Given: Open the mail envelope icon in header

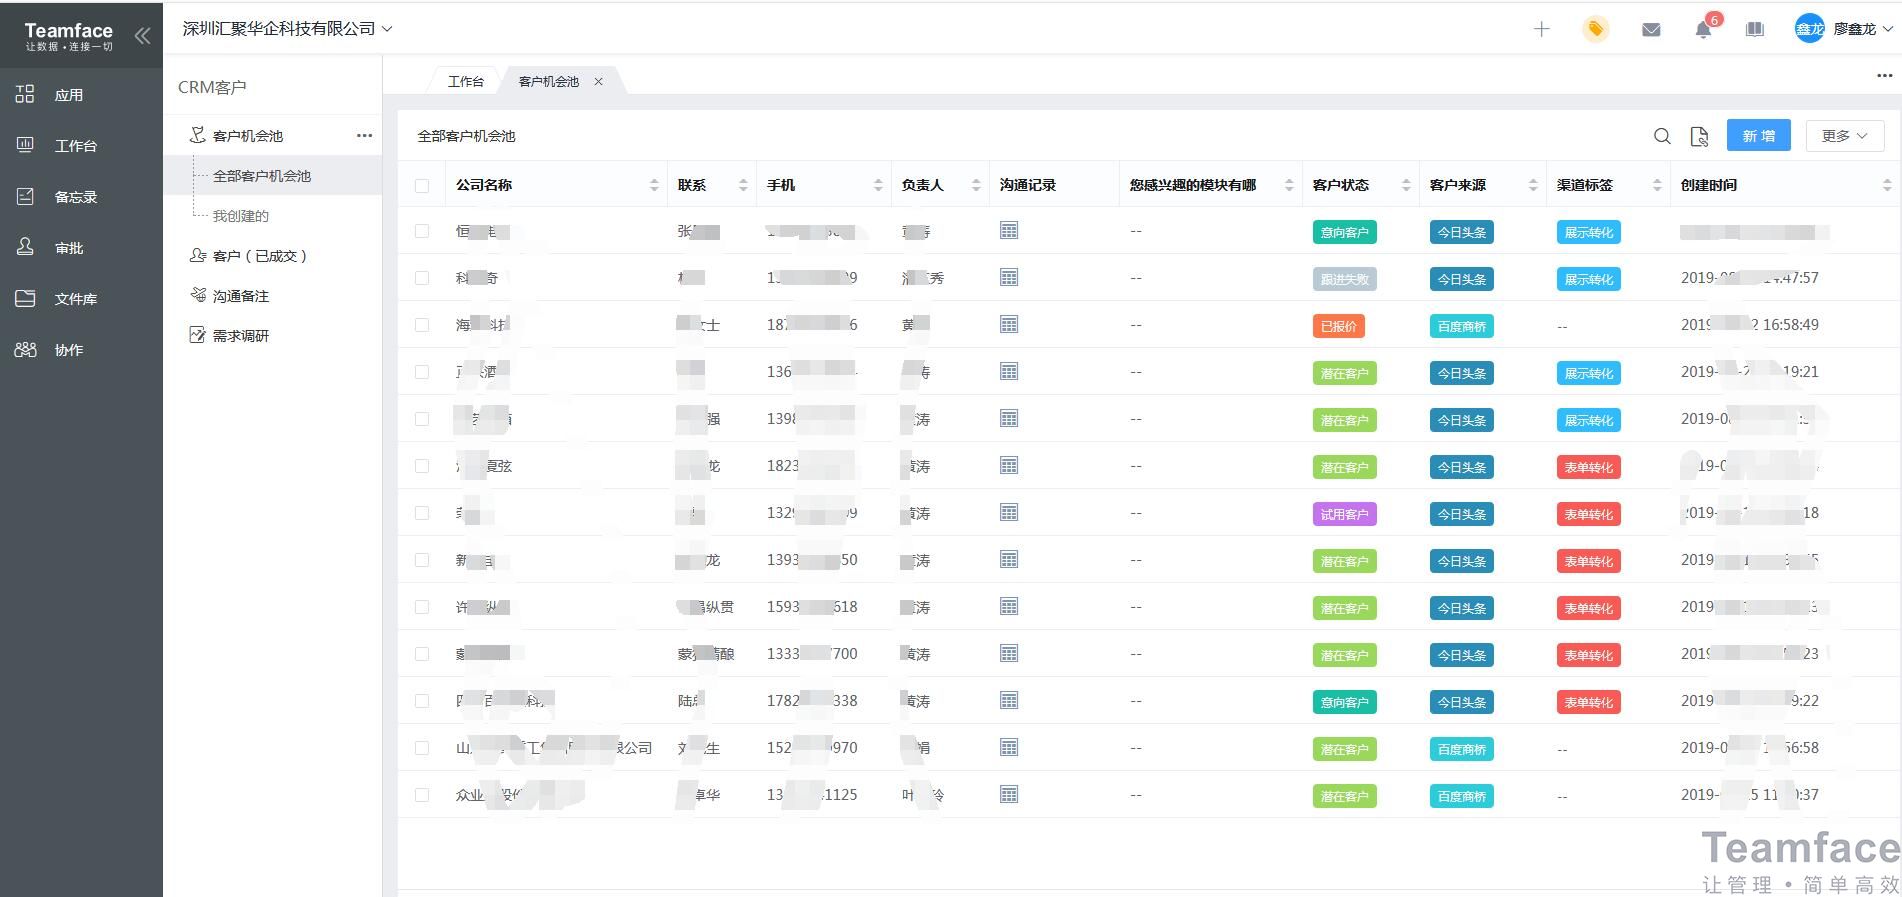Looking at the screenshot, I should pos(1651,30).
